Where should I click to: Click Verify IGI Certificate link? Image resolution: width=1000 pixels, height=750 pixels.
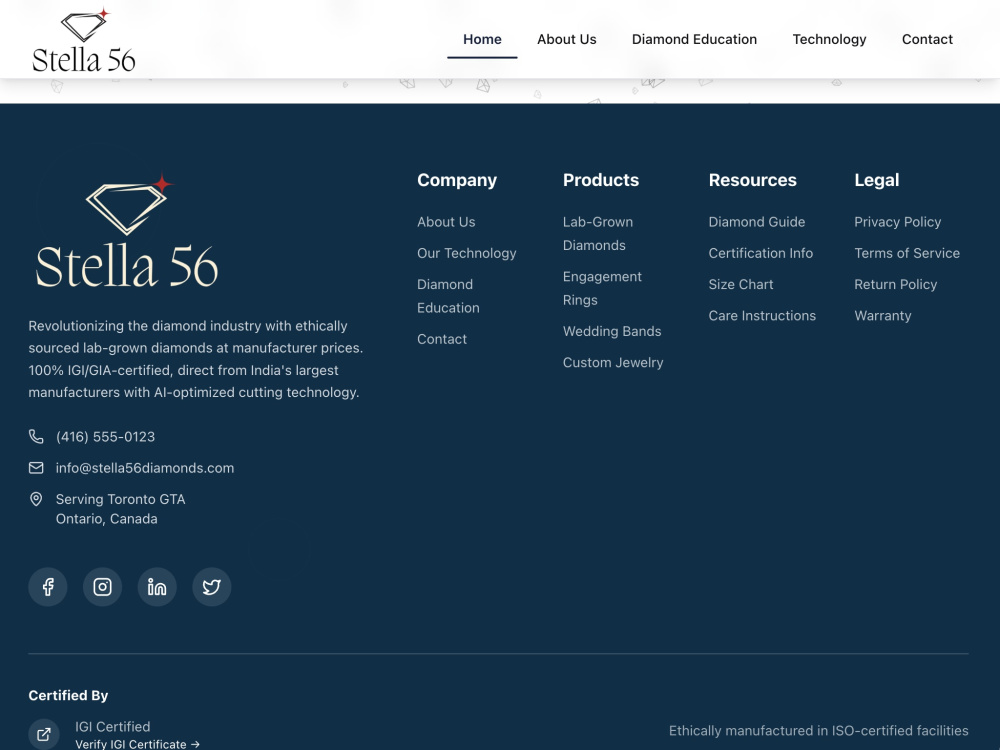138,744
